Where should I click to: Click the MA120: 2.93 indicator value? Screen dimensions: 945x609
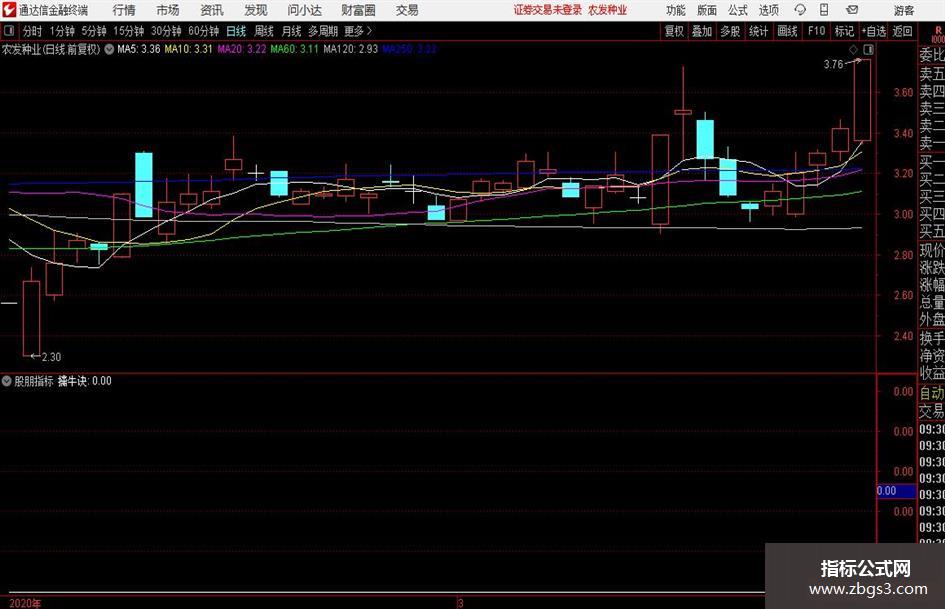point(351,49)
